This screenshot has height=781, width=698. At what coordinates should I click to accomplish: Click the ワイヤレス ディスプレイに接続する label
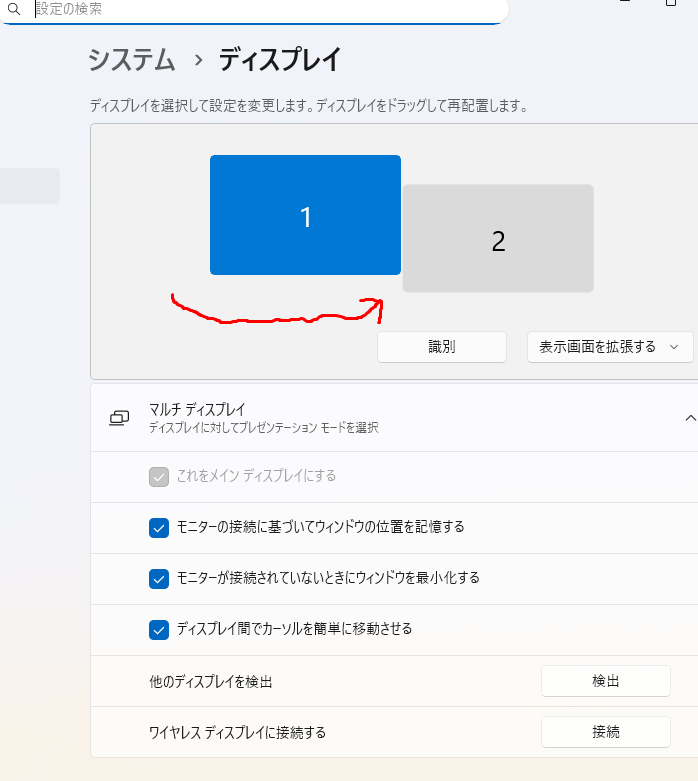(x=237, y=733)
